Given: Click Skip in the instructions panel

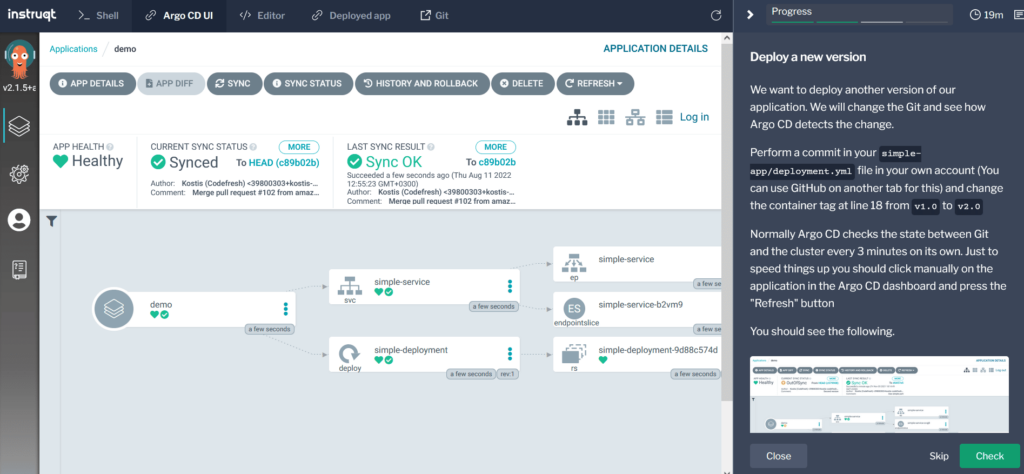Looking at the screenshot, I should [x=938, y=456].
